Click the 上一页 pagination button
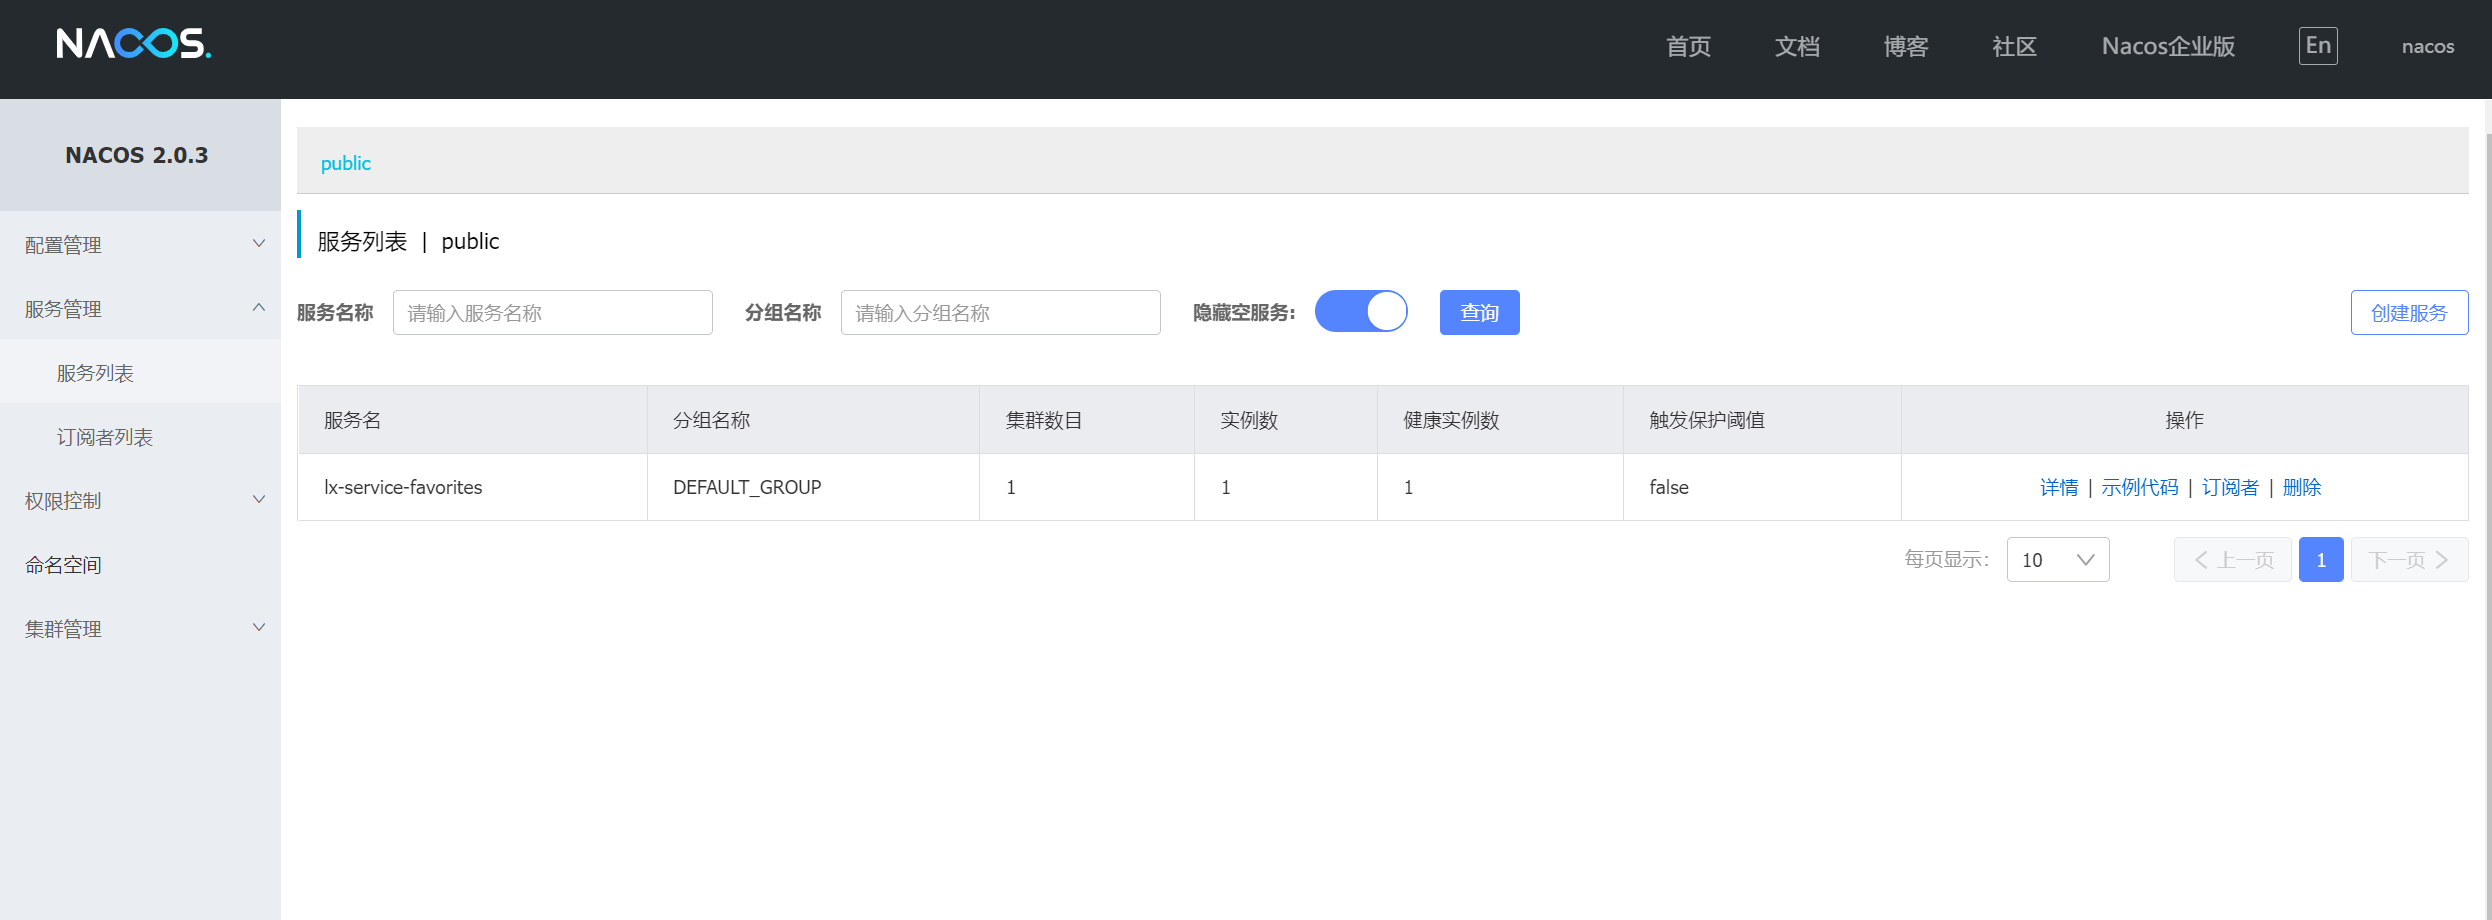The height and width of the screenshot is (920, 2492). 2232,559
